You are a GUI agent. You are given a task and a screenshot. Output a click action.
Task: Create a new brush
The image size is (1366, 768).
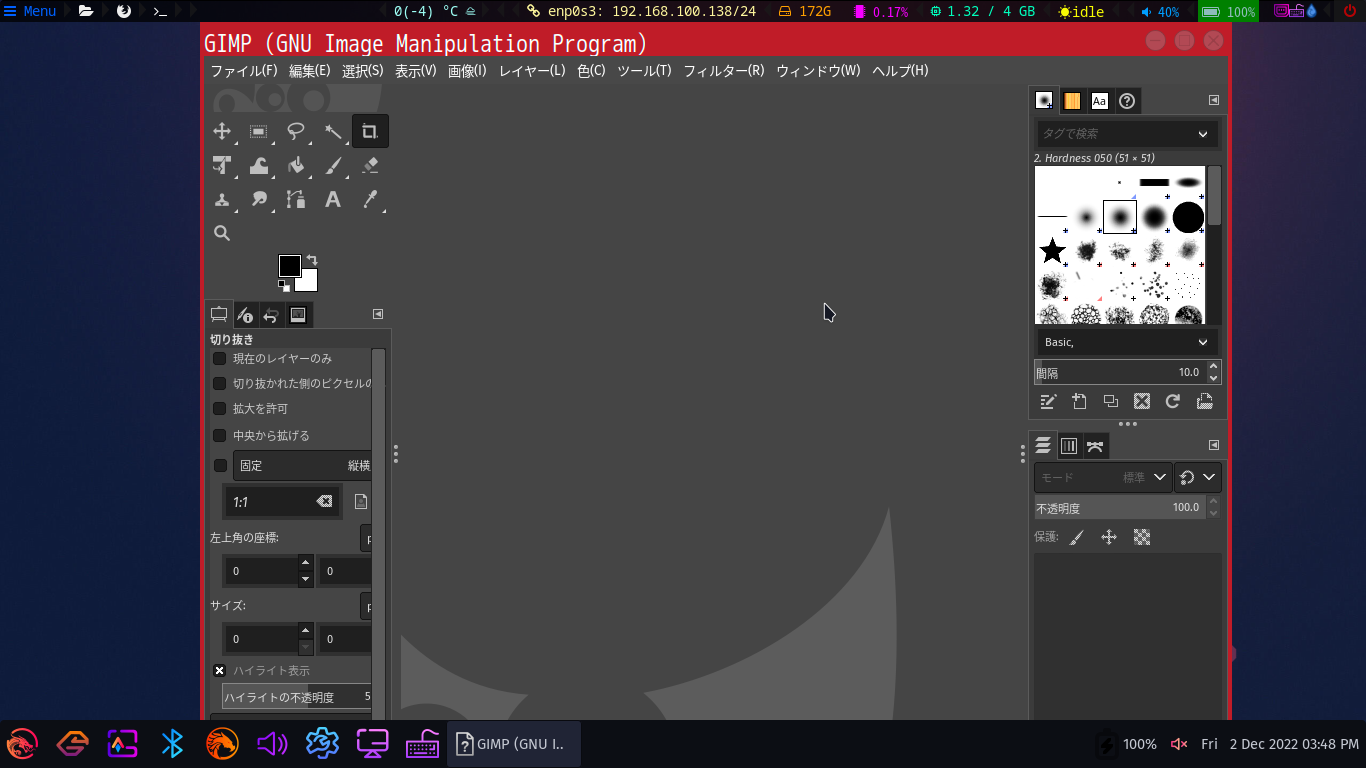coord(1079,401)
